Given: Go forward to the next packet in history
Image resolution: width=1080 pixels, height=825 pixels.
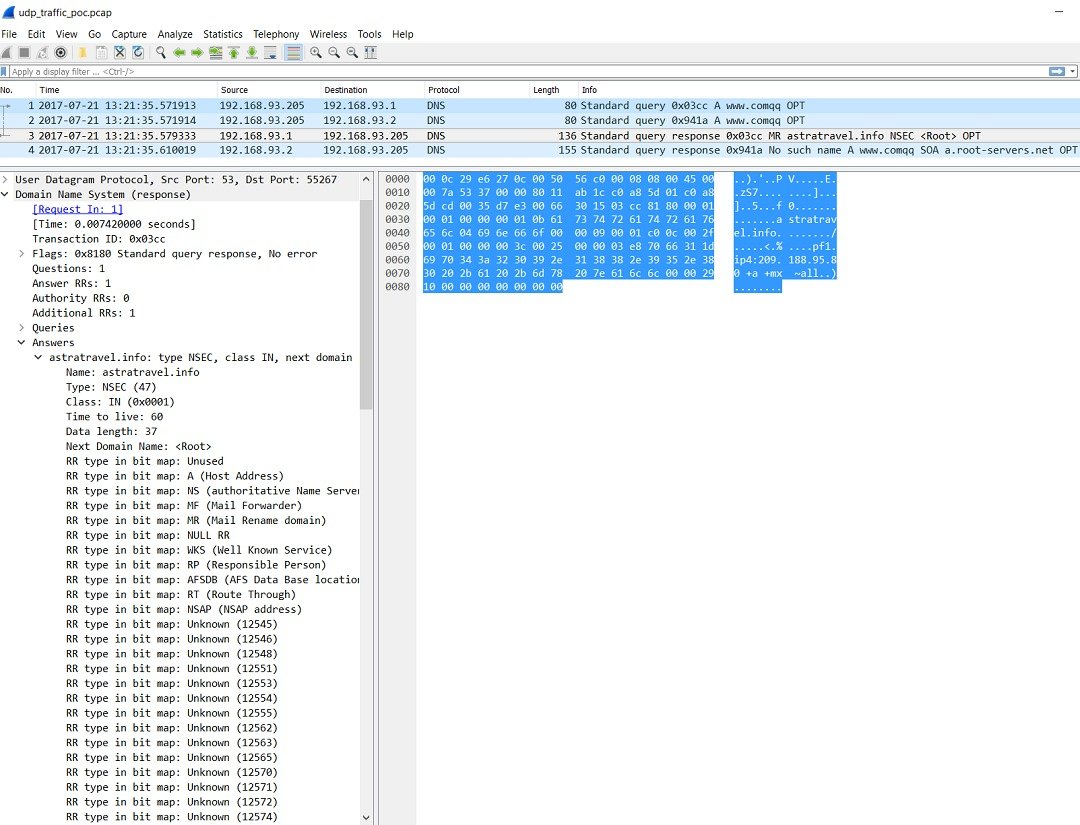Looking at the screenshot, I should (197, 52).
